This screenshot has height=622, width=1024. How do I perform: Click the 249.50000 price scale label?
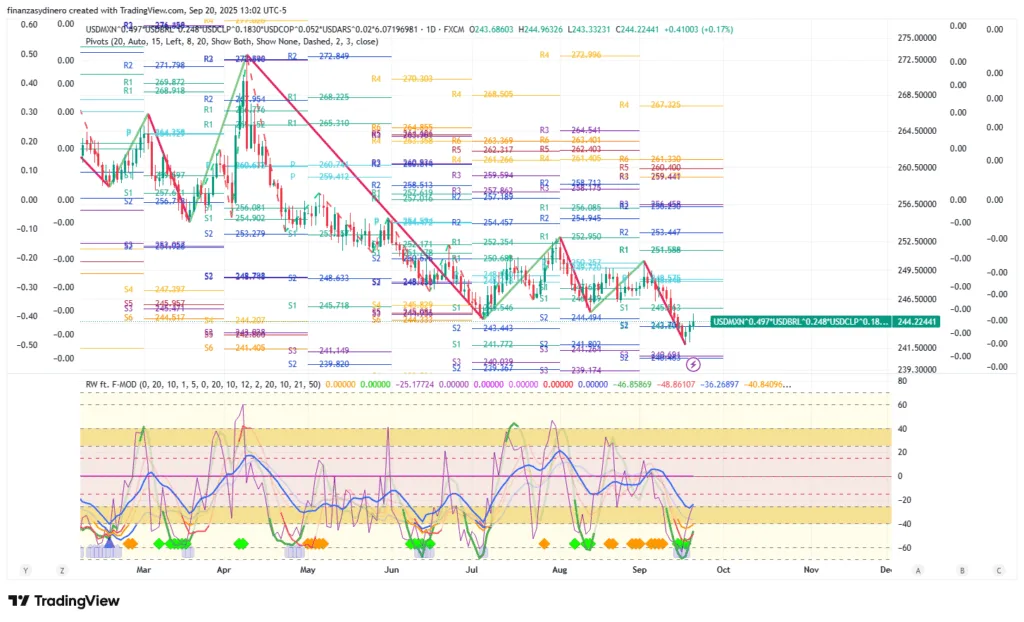point(917,270)
